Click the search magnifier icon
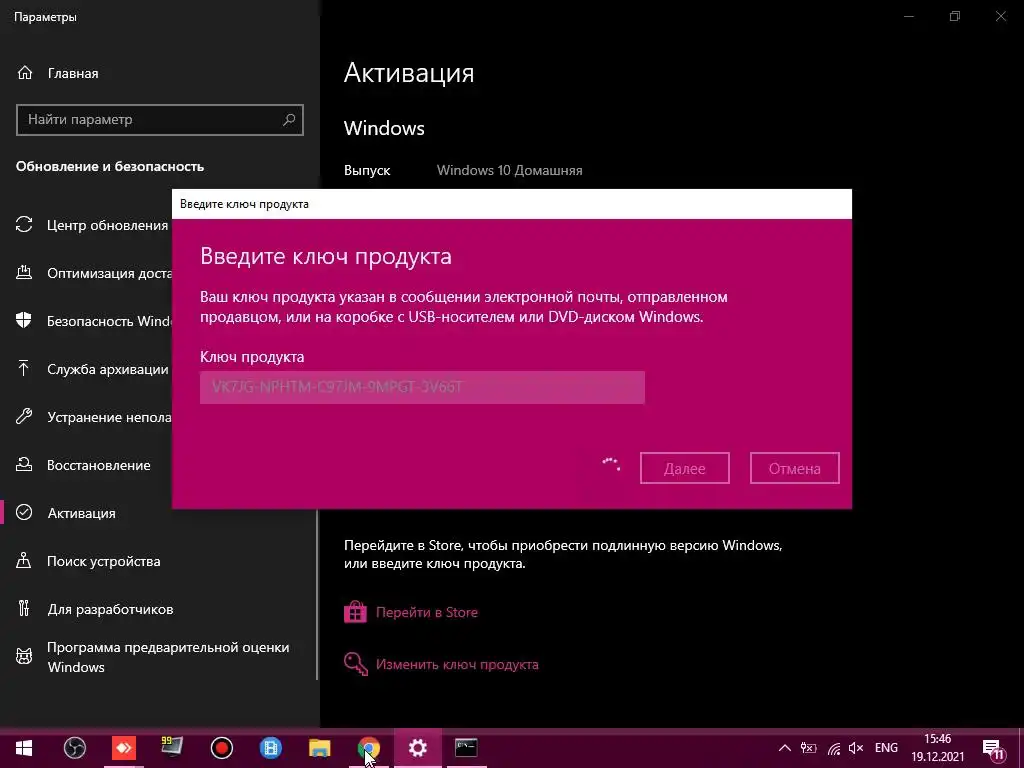 coord(289,120)
